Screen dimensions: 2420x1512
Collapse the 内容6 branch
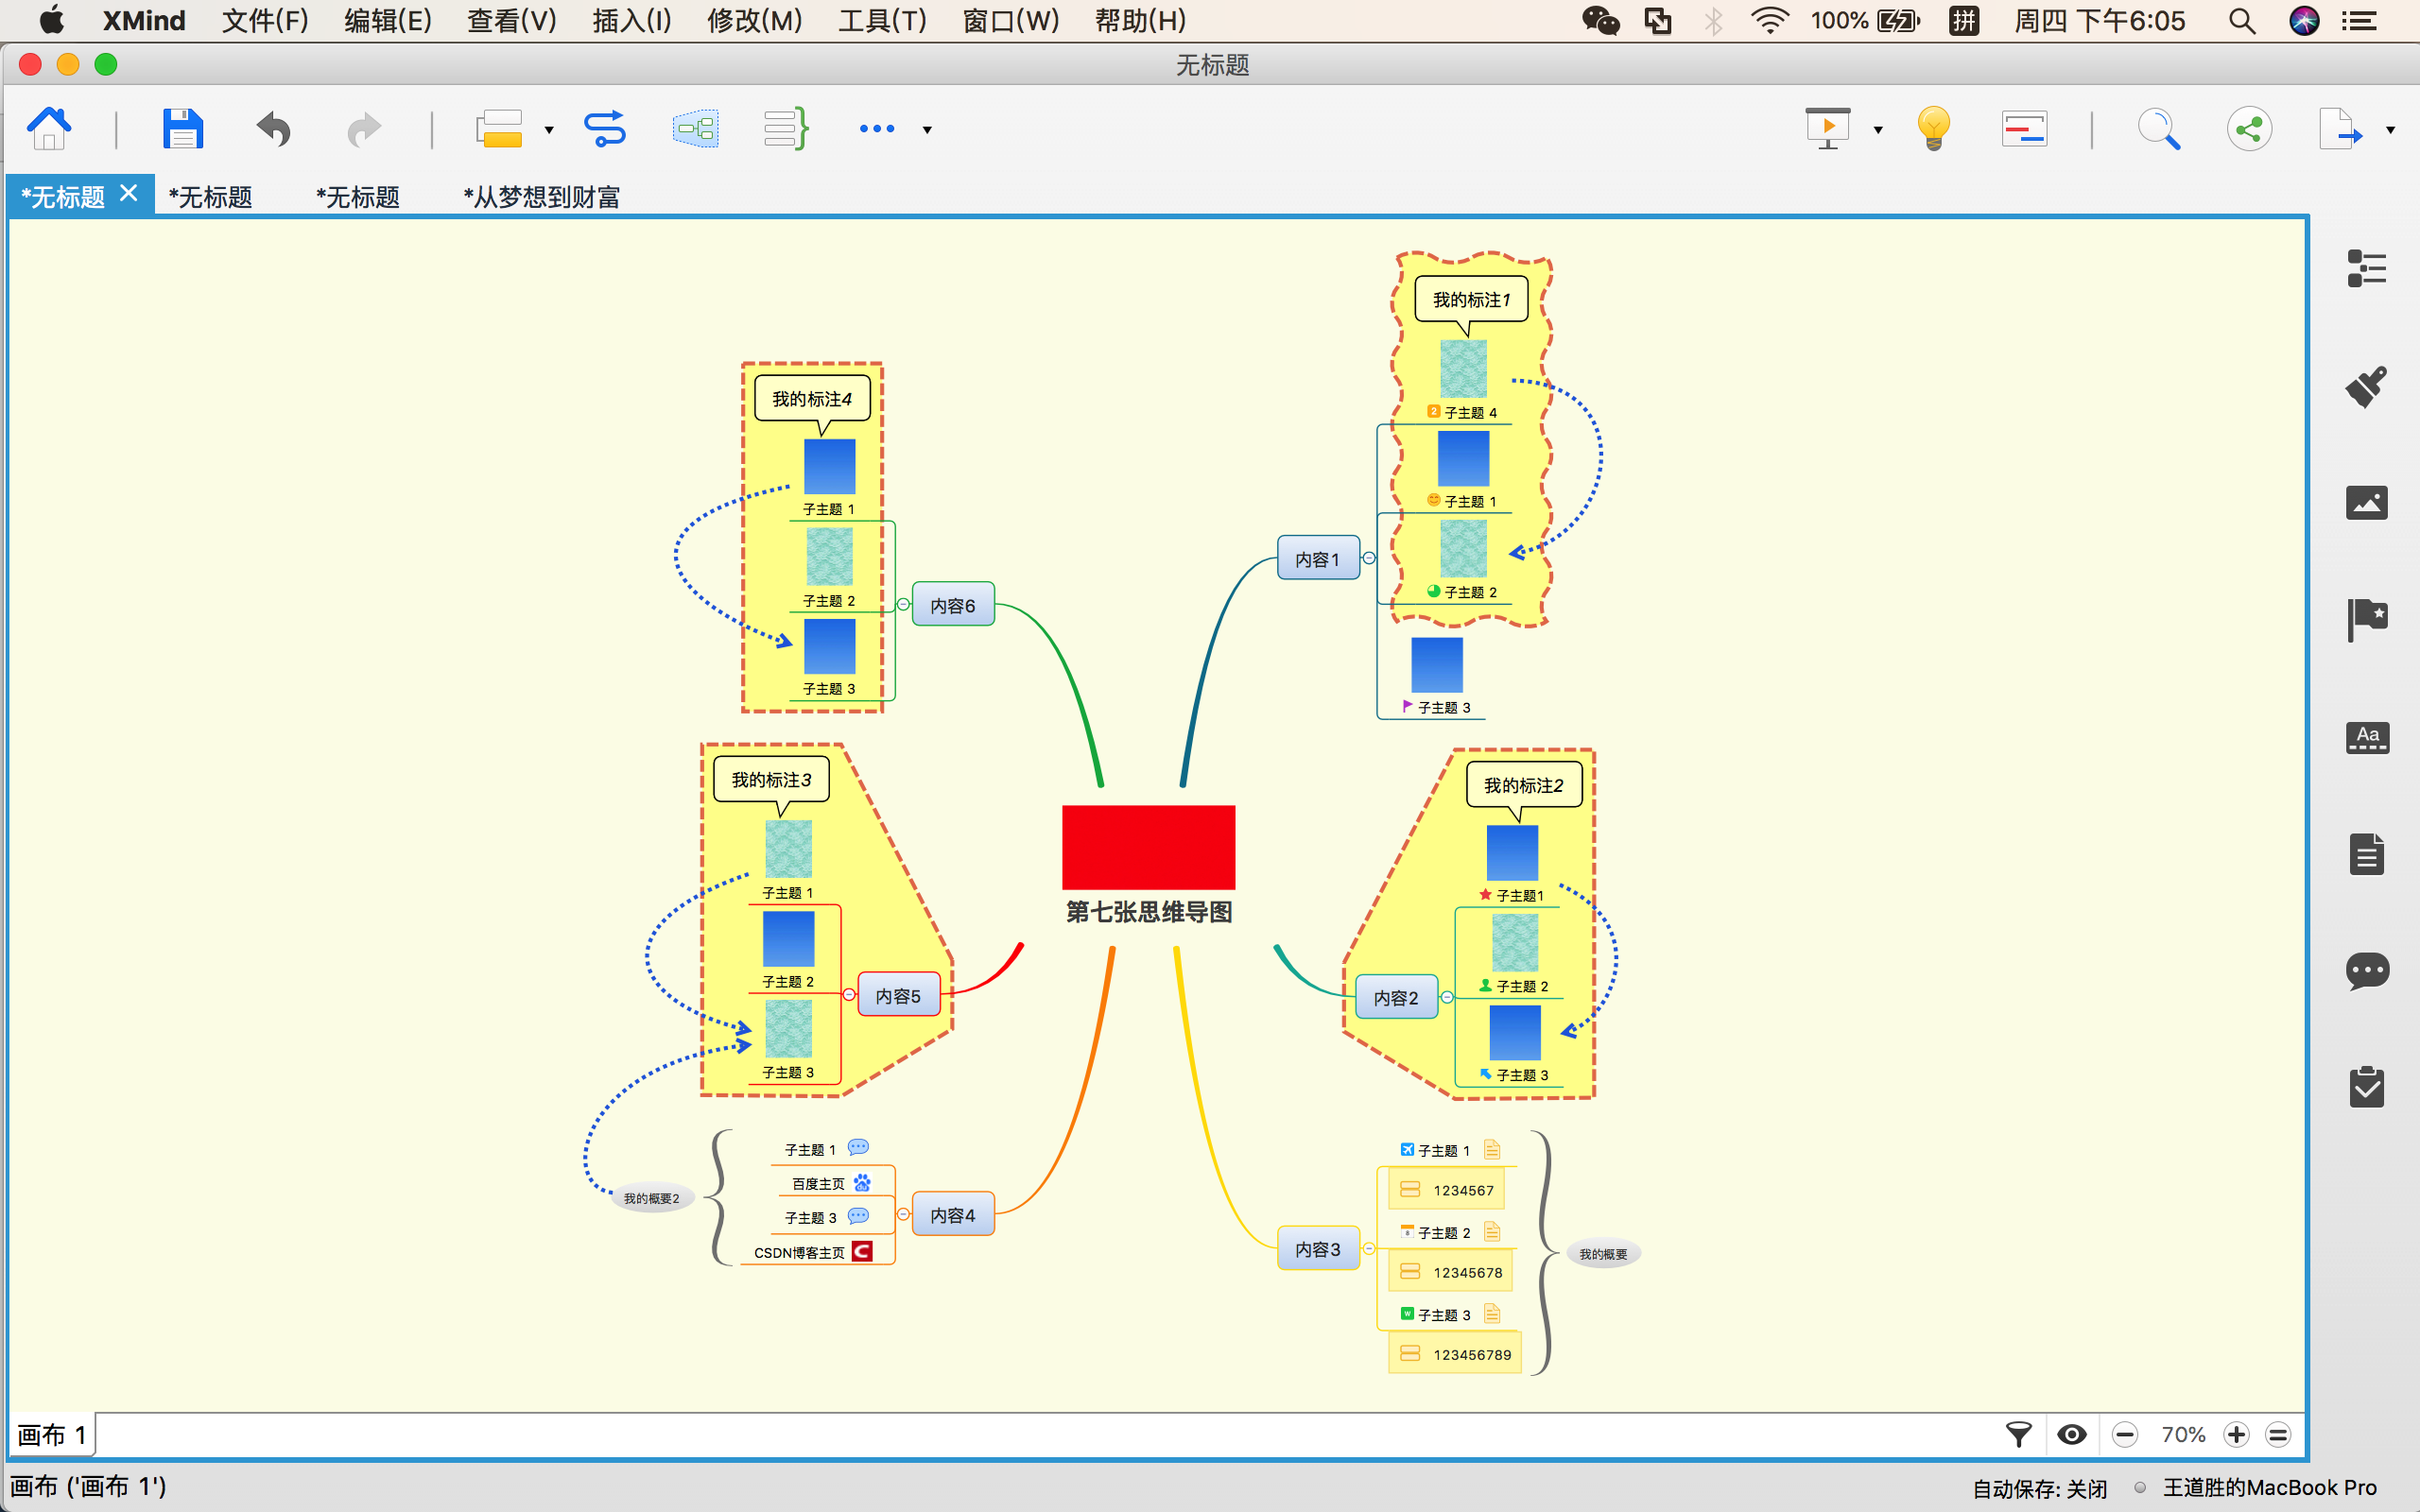pyautogui.click(x=903, y=605)
